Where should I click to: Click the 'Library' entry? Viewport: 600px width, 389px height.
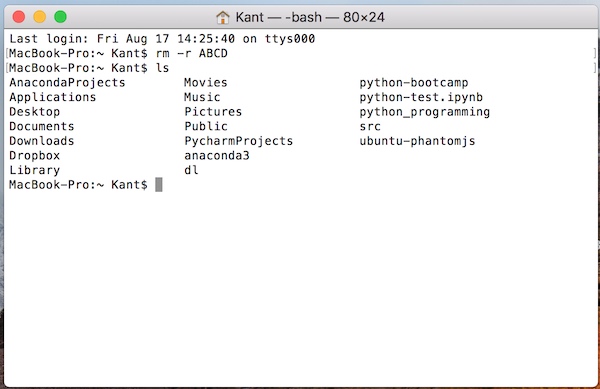(x=34, y=170)
